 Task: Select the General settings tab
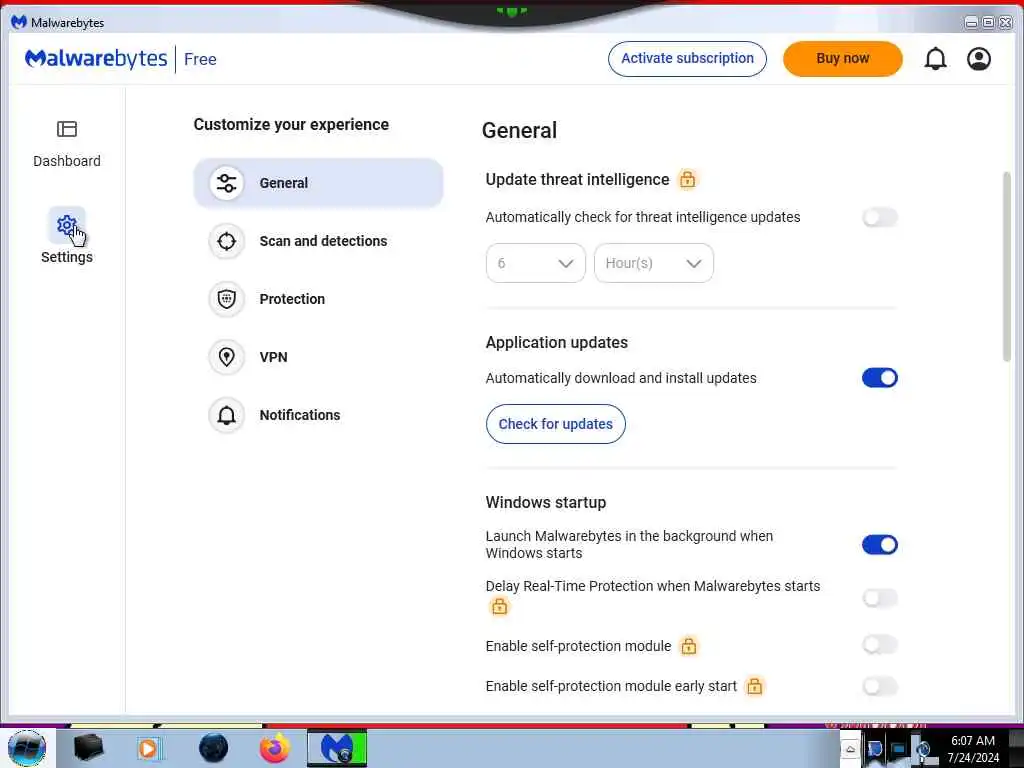[x=319, y=183]
